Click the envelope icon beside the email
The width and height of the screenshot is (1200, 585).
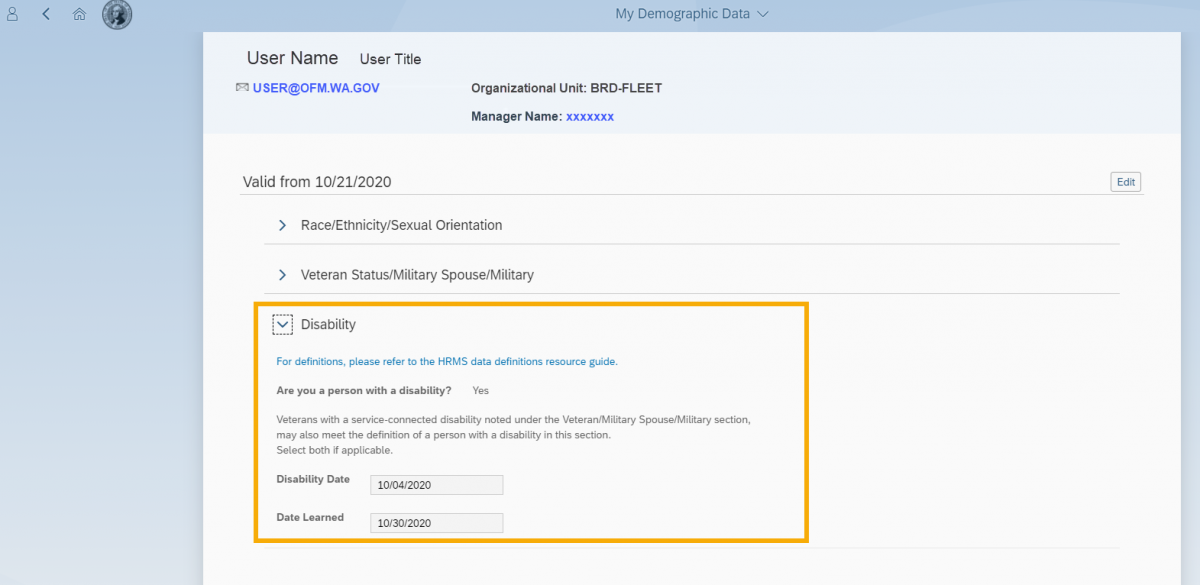click(242, 88)
